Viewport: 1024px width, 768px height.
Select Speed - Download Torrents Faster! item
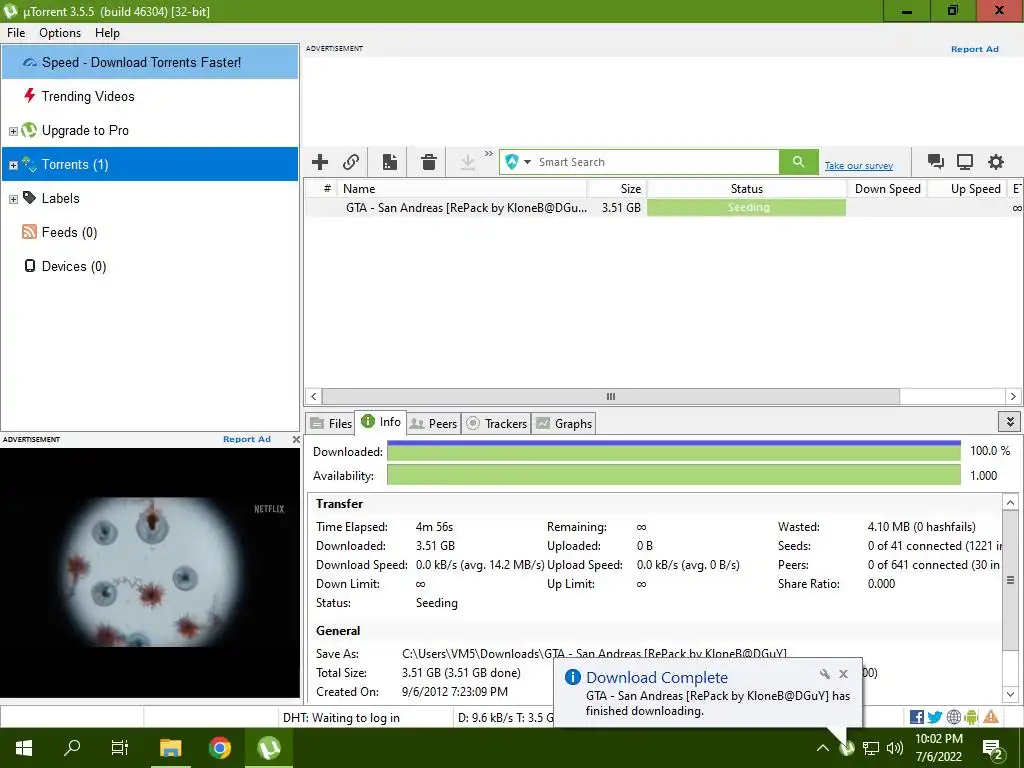click(x=150, y=63)
